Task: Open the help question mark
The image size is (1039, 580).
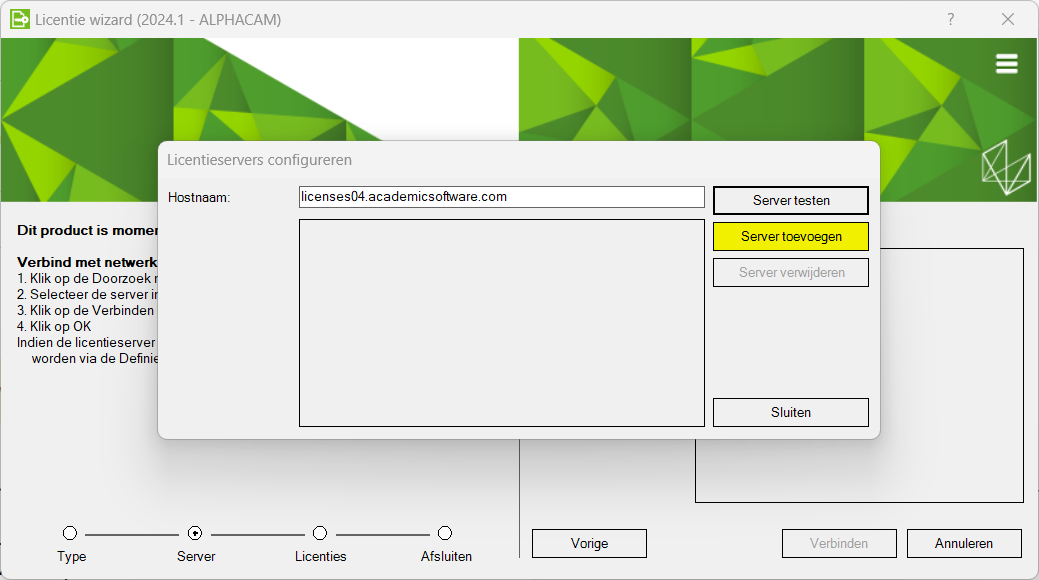Action: (951, 19)
